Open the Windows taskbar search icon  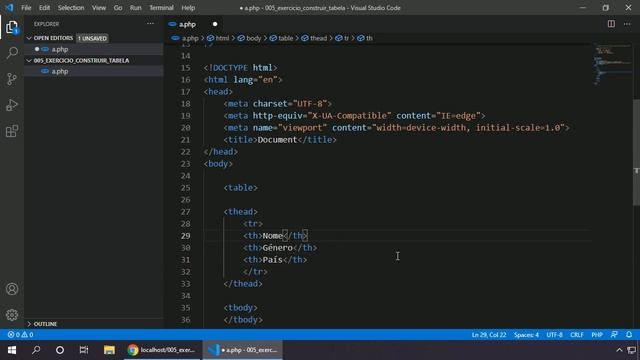(x=36, y=350)
